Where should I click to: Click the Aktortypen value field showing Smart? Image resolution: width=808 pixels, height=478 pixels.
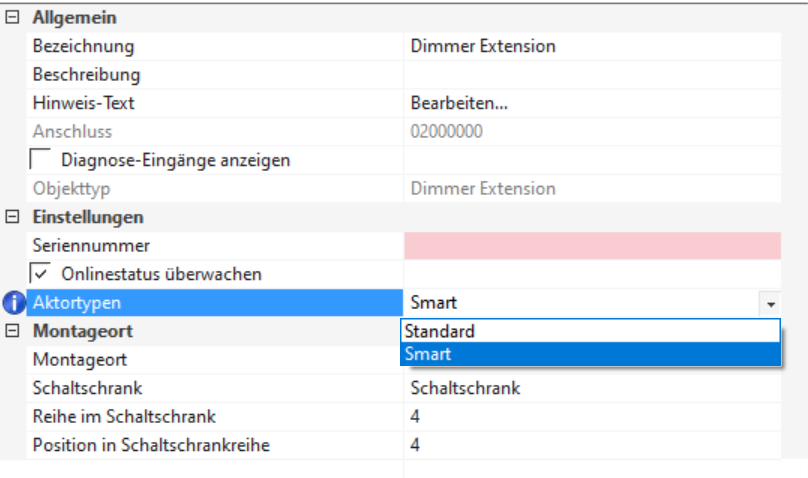coord(580,303)
